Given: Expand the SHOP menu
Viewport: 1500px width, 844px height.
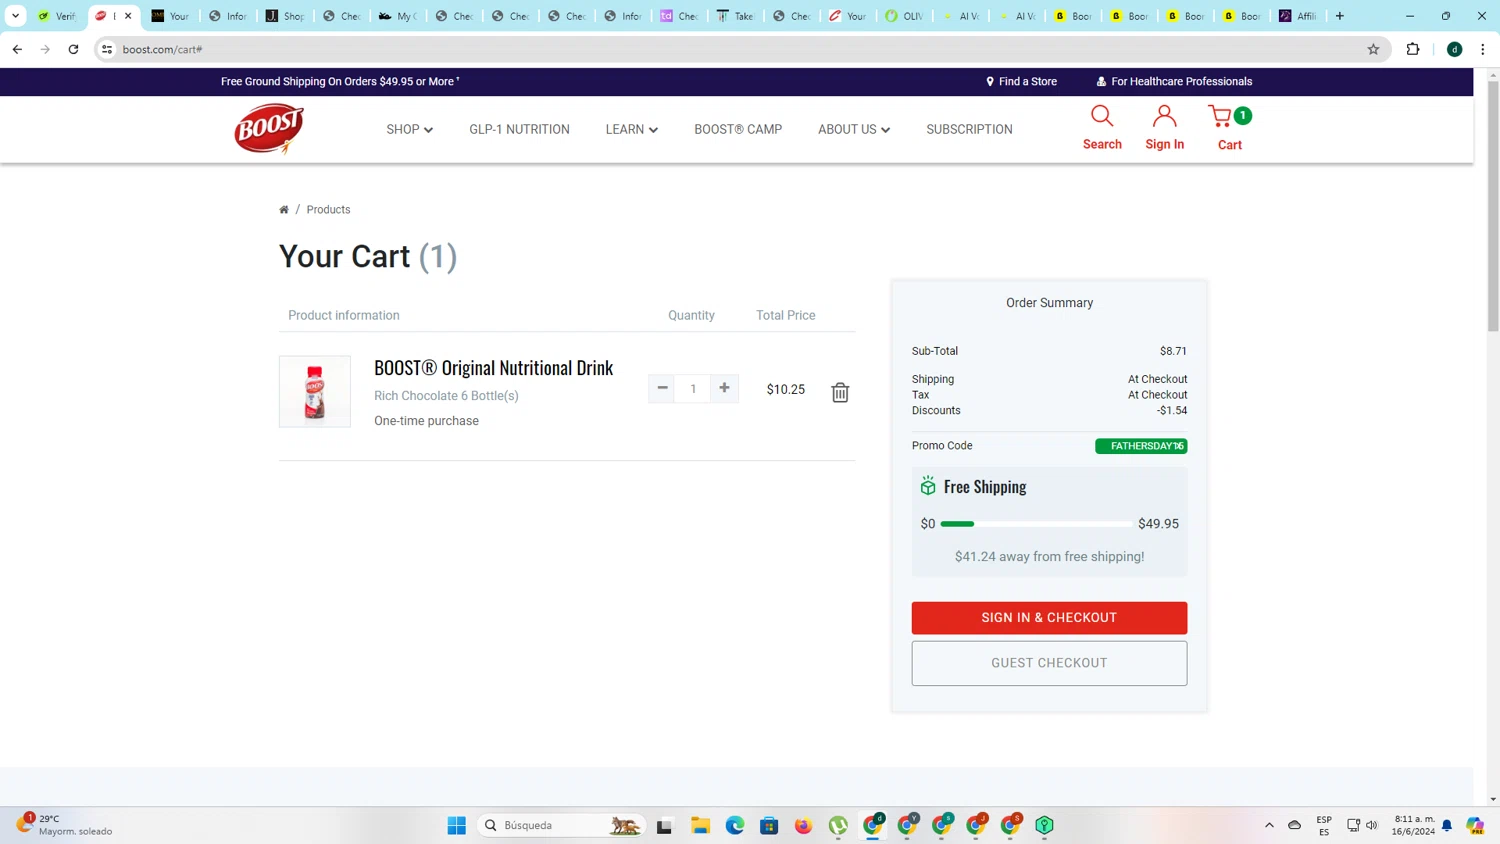Looking at the screenshot, I should [x=410, y=129].
